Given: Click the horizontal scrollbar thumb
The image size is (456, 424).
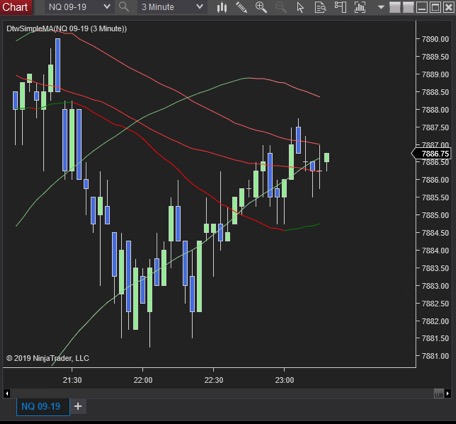Looking at the screenshot, I should (x=438, y=393).
